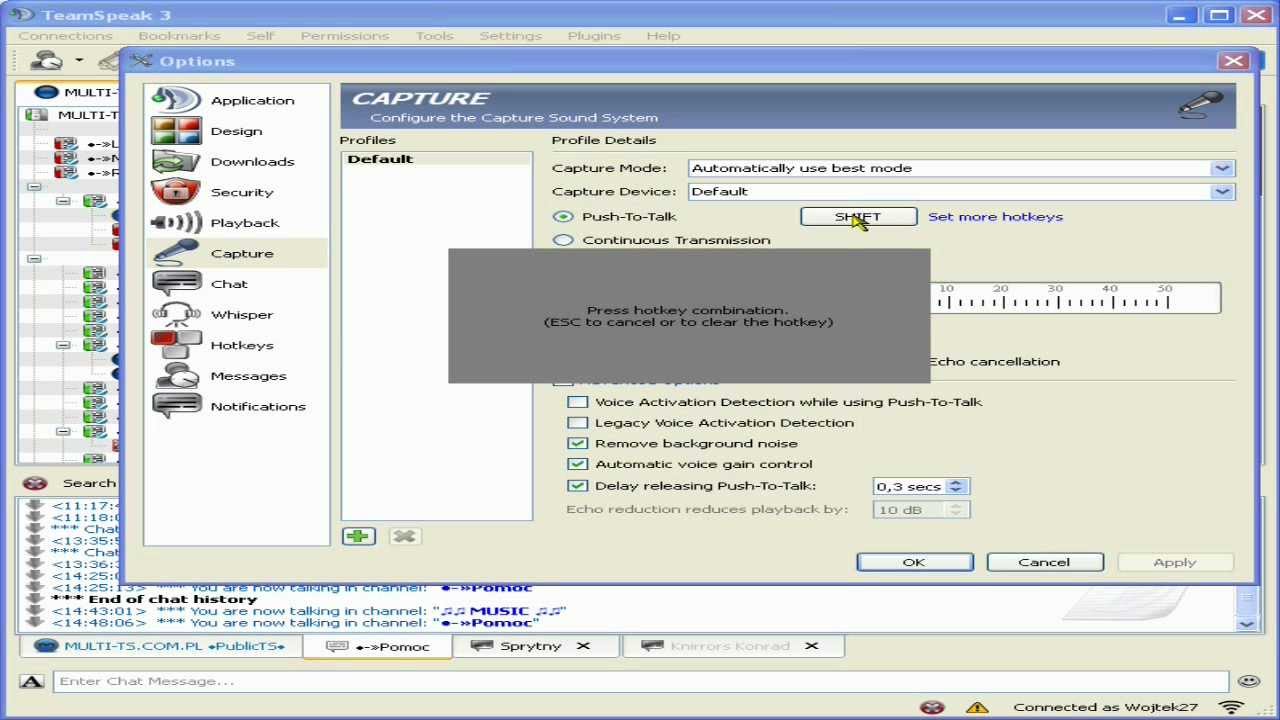
Task: Click the TeamSpeak 3 title bar logo
Action: click(21, 15)
